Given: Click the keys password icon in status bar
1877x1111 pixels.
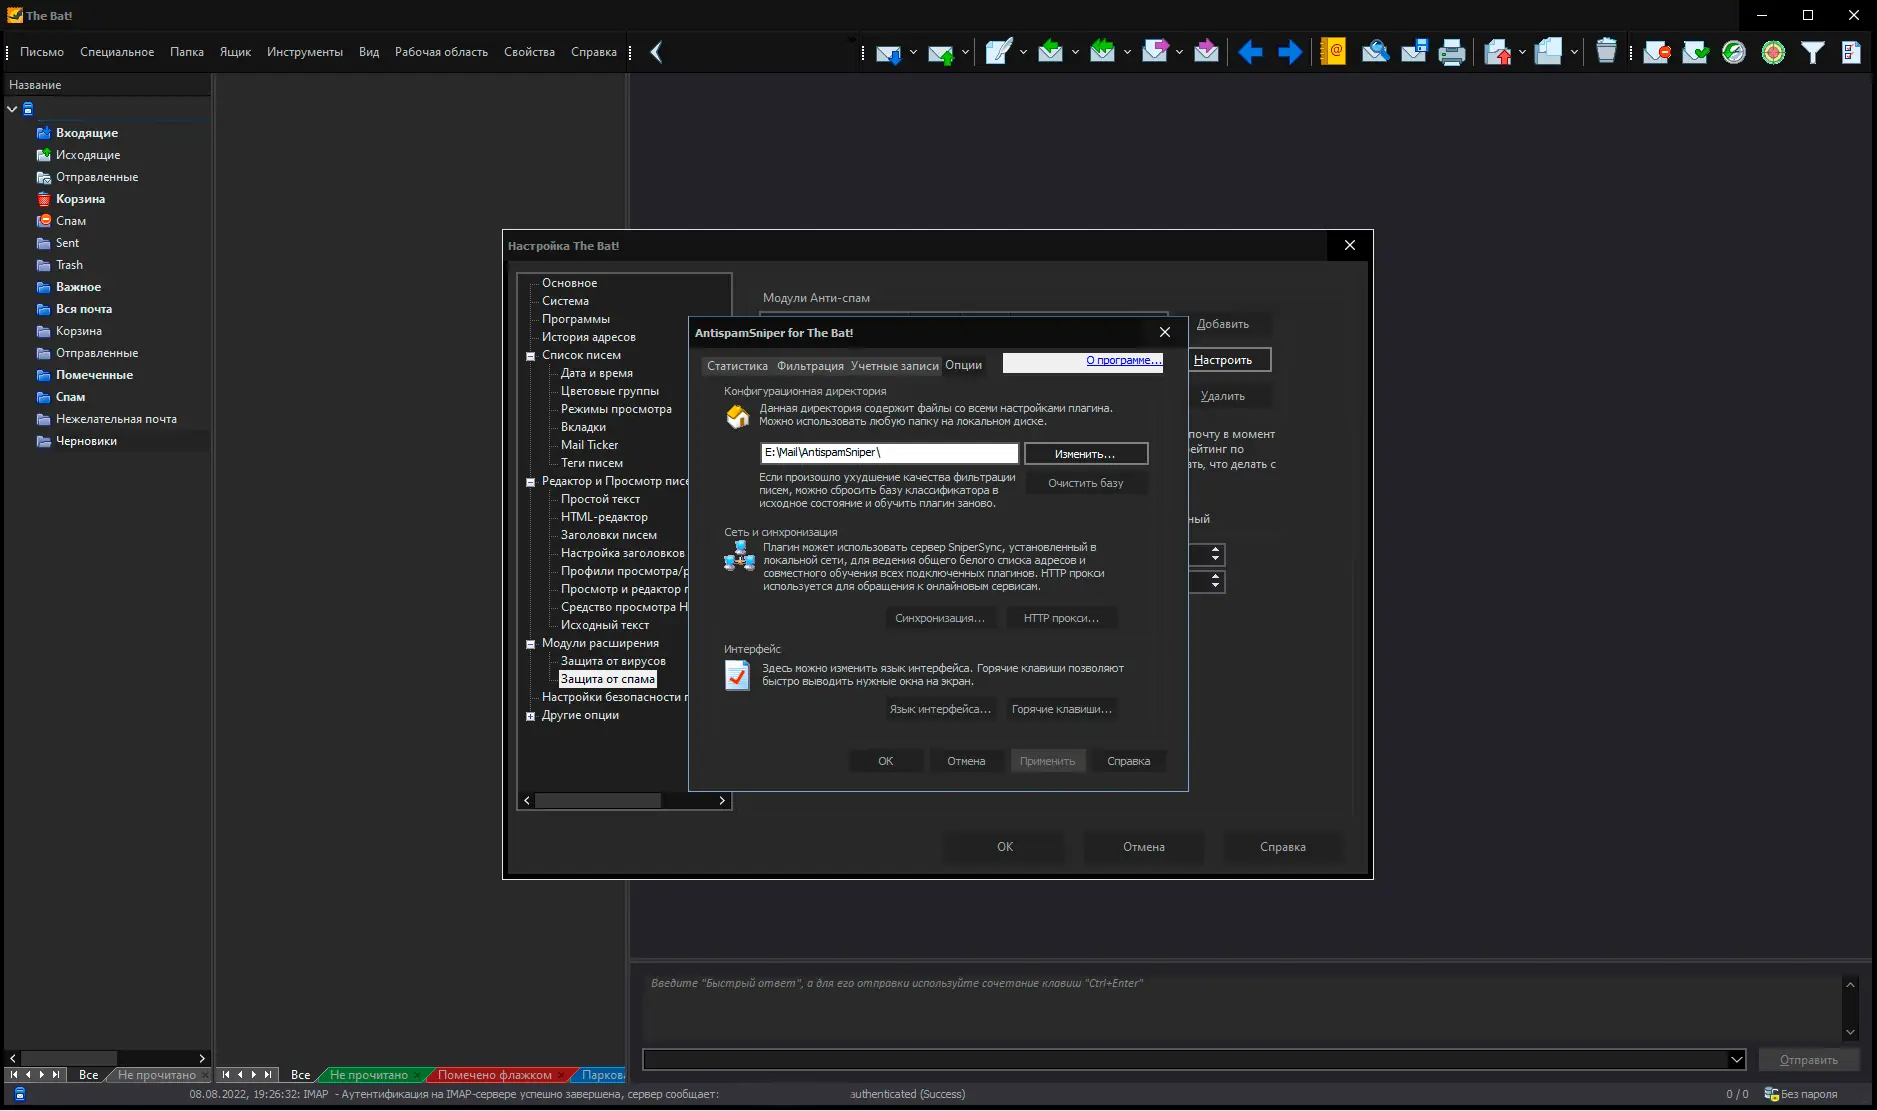Looking at the screenshot, I should click(1771, 1094).
